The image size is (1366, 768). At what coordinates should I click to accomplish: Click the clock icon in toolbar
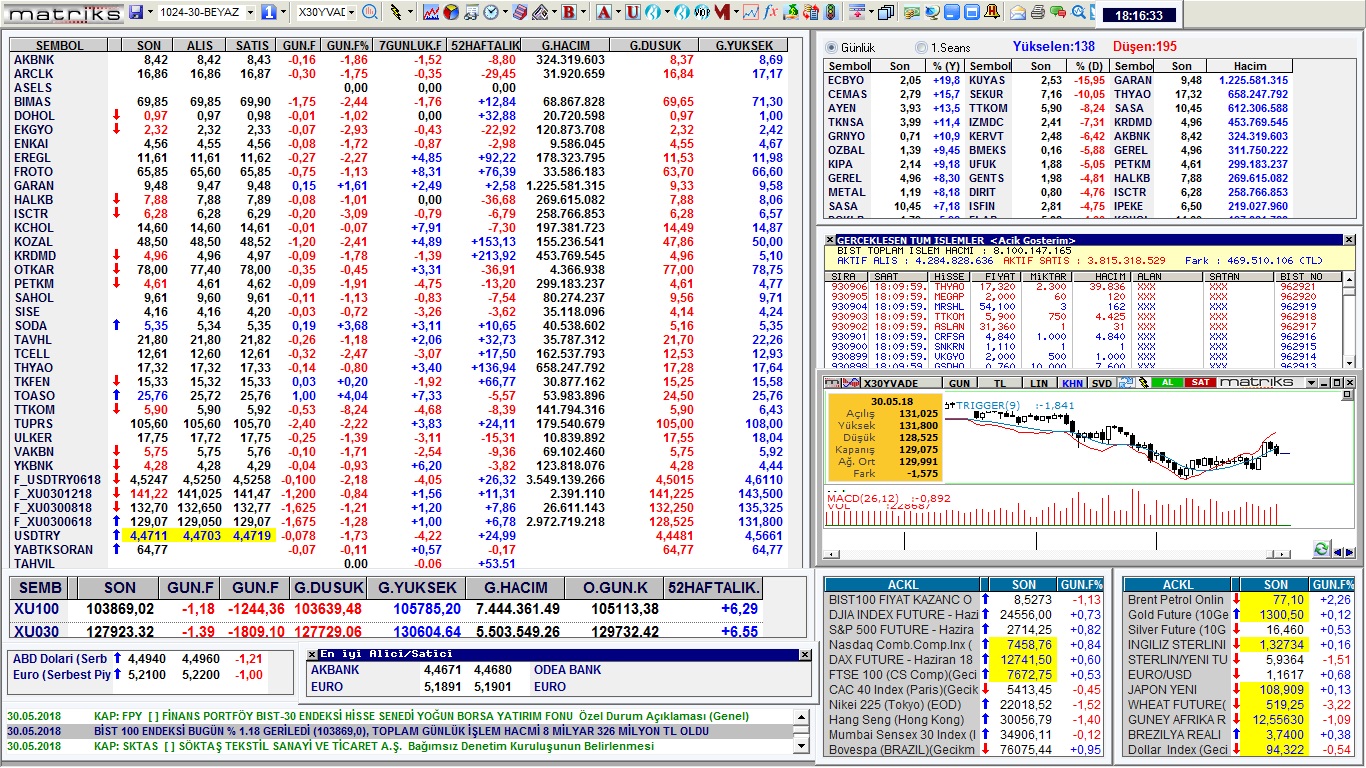491,12
